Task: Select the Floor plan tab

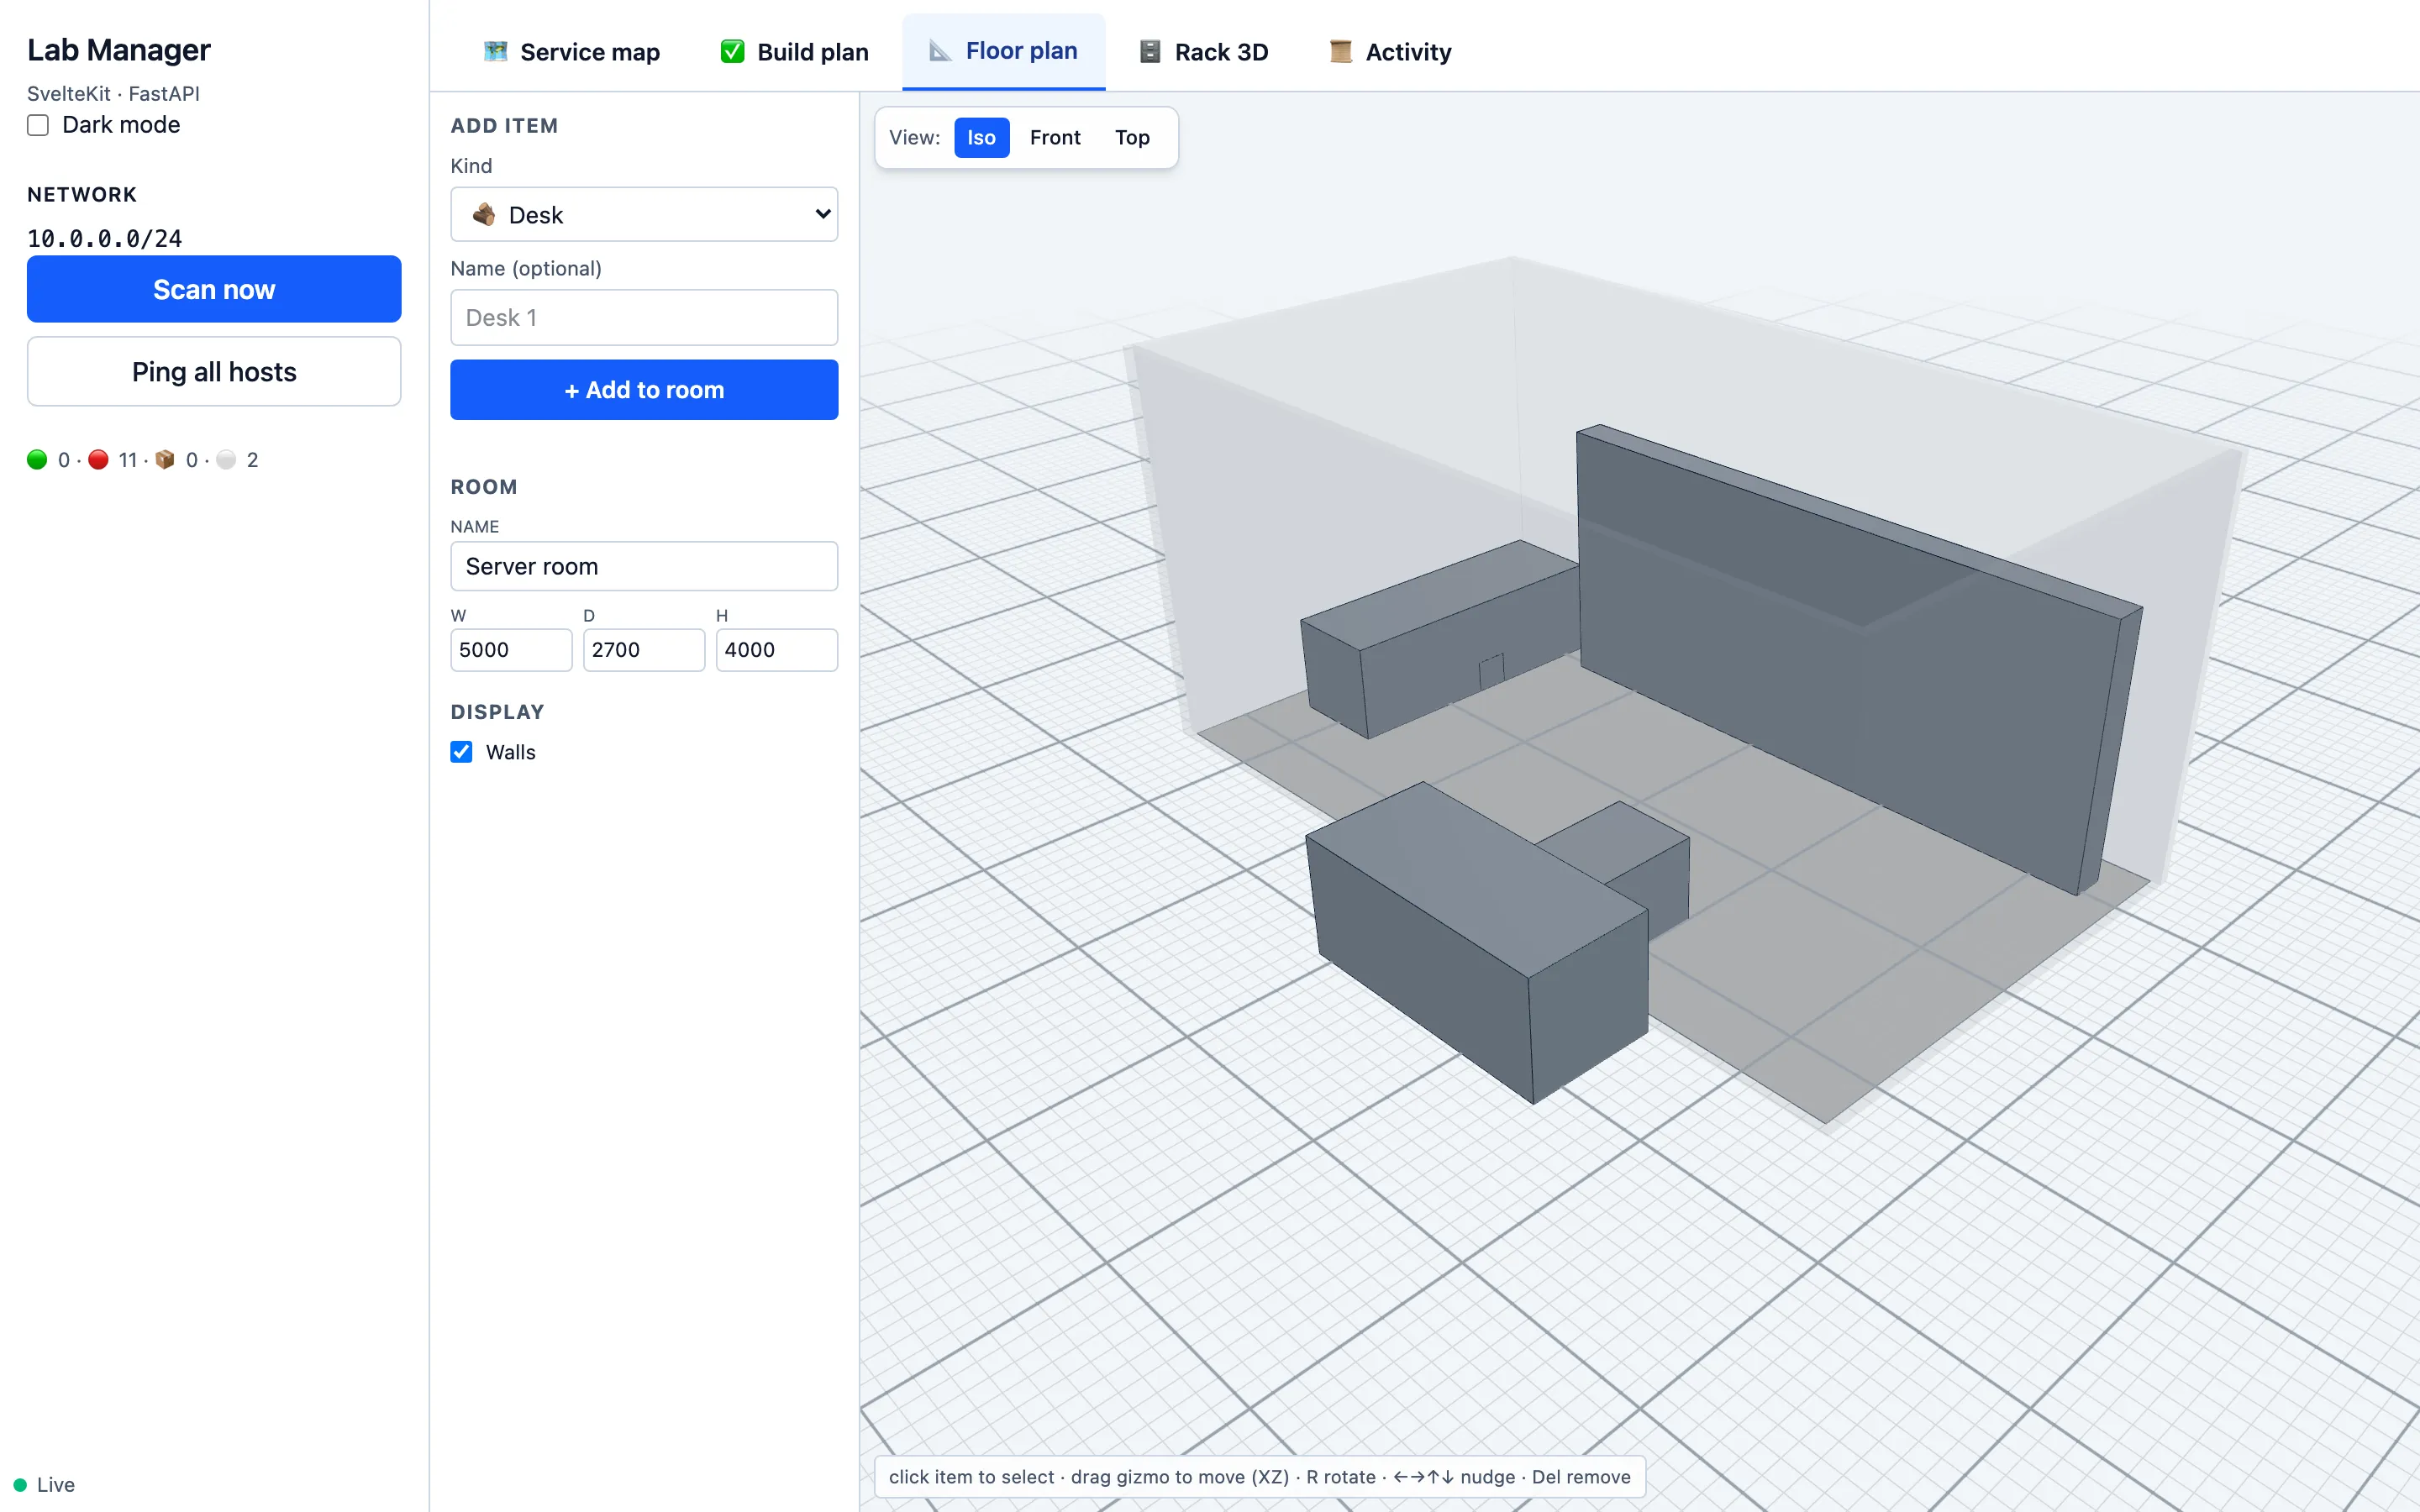Action: [1003, 51]
